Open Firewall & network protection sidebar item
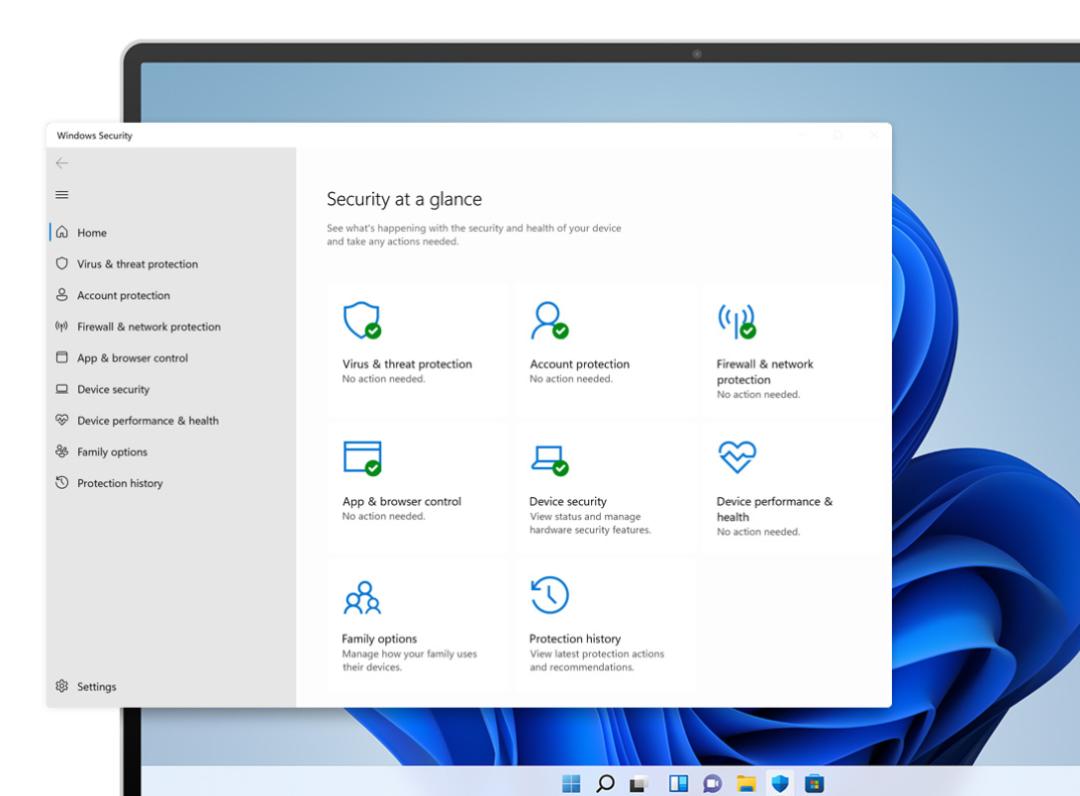The height and width of the screenshot is (796, 1080). [148, 327]
